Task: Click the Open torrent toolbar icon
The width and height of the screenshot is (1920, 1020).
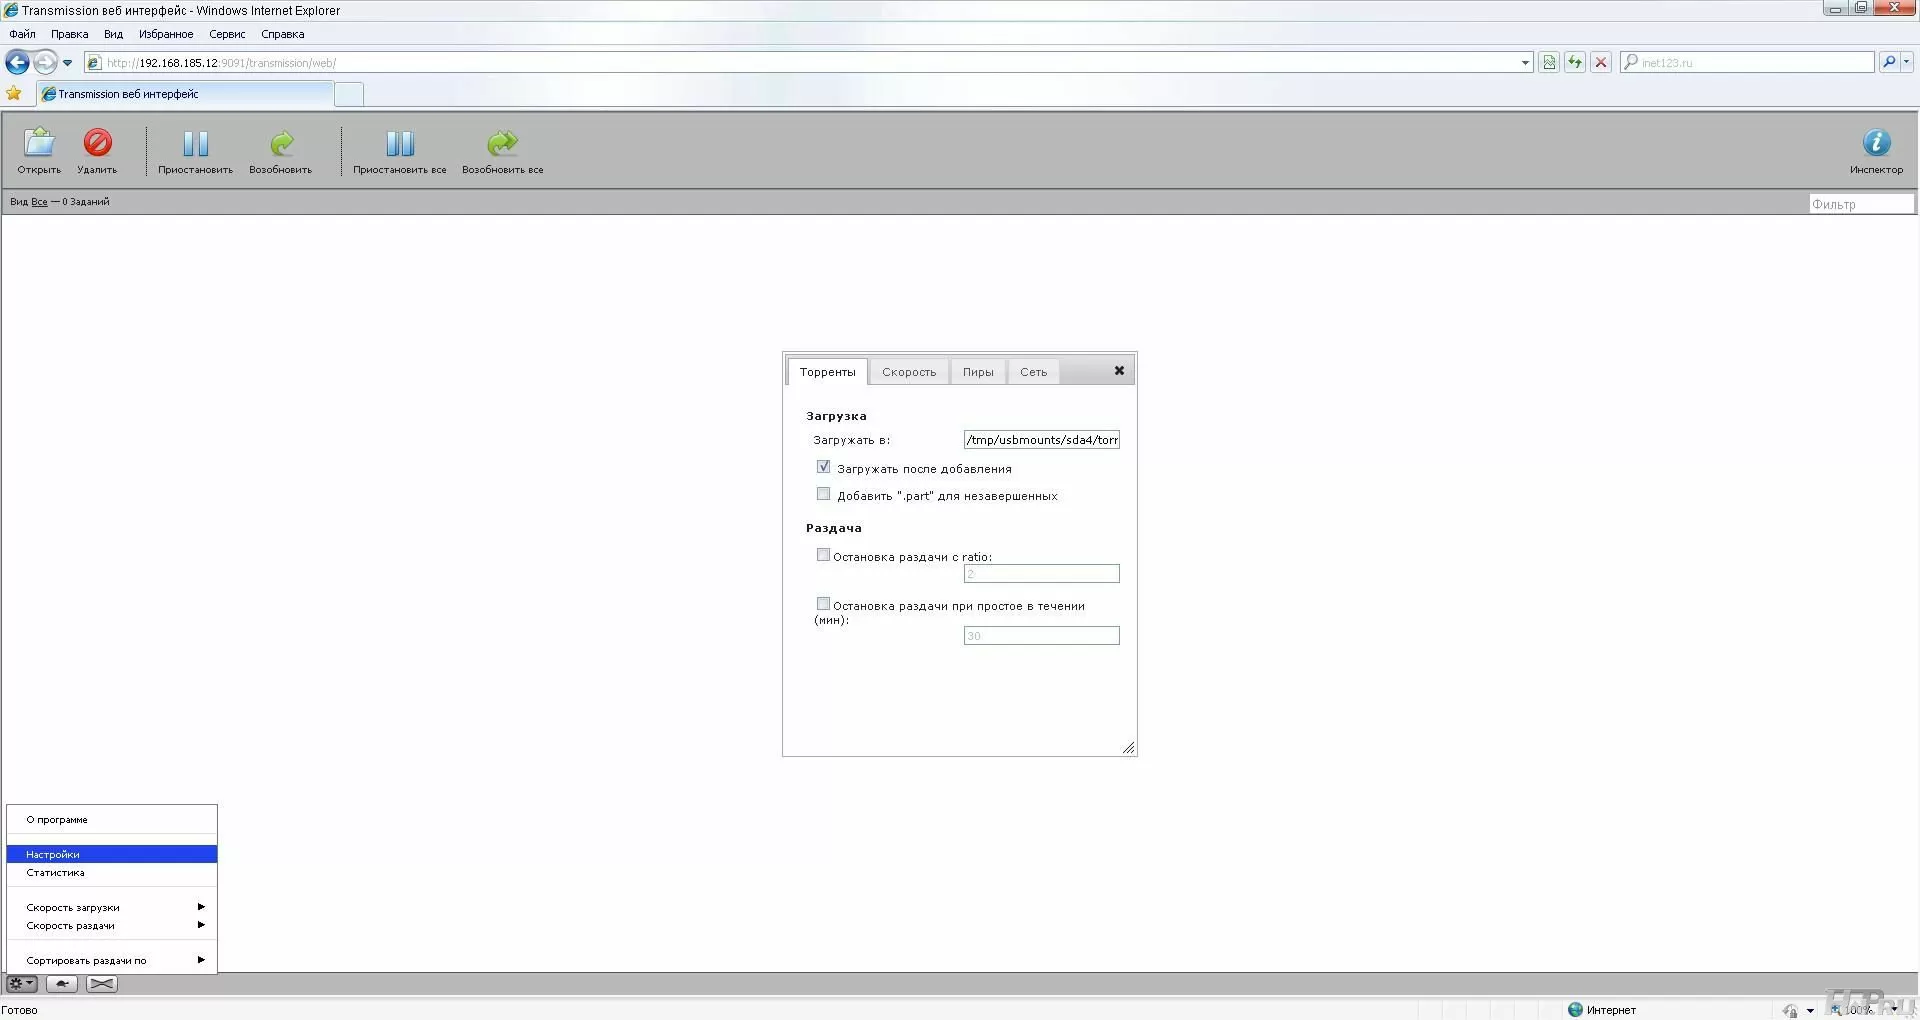Action: [x=39, y=144]
